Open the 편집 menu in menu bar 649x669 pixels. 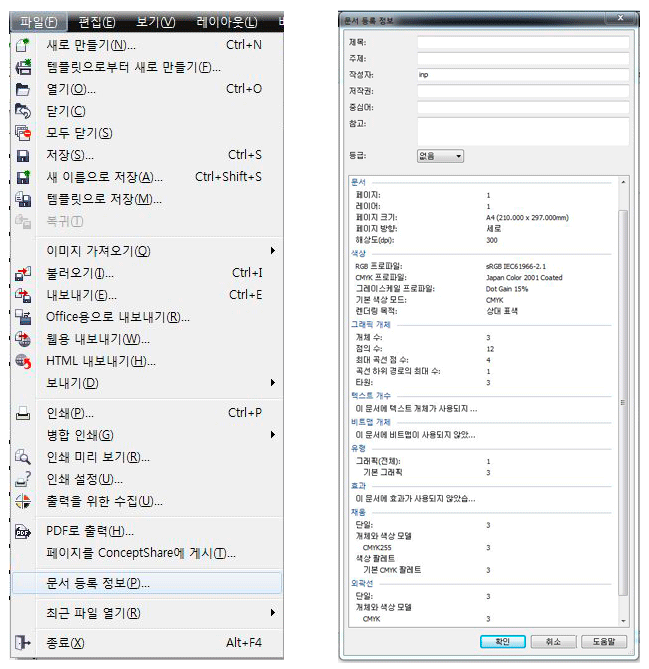pyautogui.click(x=96, y=22)
